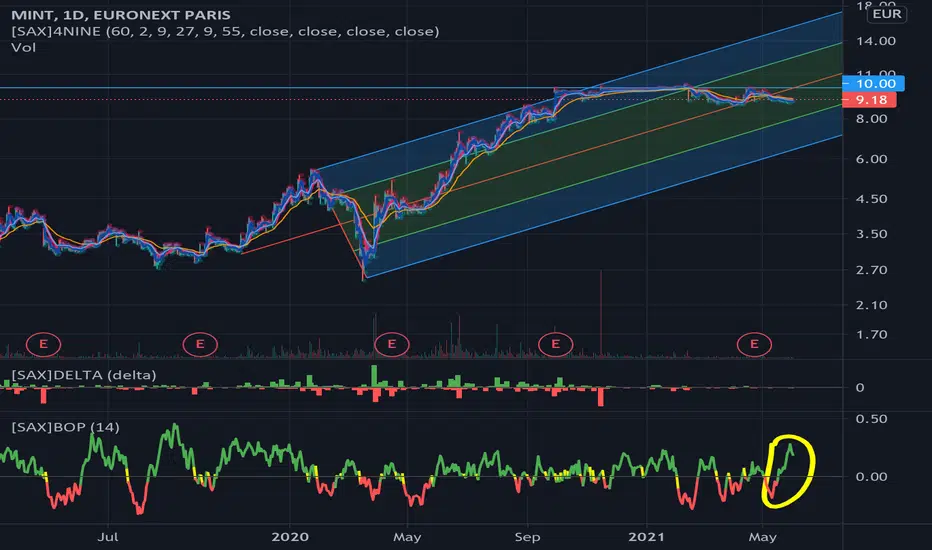Click the 2020 time axis label

point(290,538)
